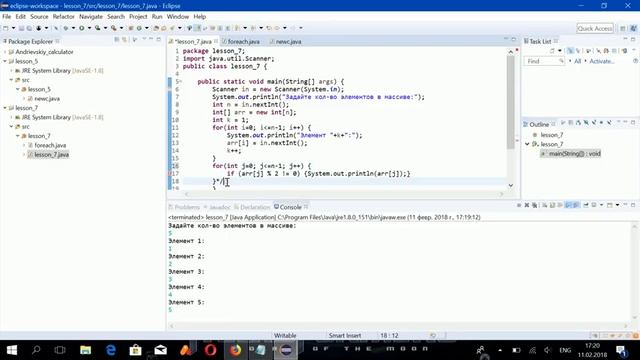Expand the Andrievskiy_calculator project

pos(5,52)
